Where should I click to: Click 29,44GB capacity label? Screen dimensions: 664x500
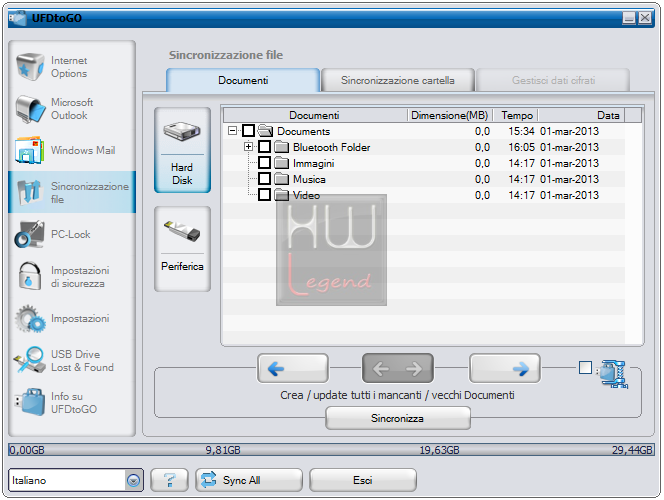(632, 450)
